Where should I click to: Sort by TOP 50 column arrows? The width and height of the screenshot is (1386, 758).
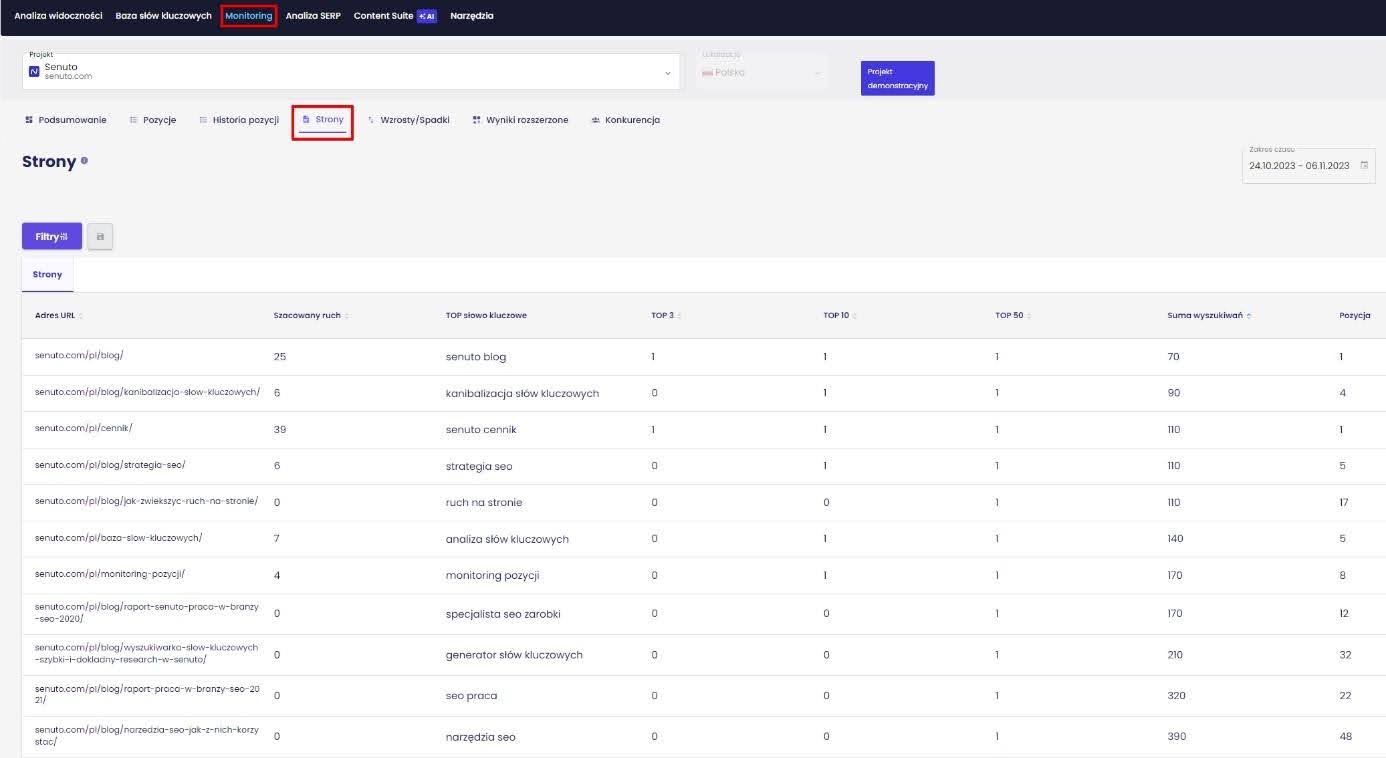(1029, 316)
